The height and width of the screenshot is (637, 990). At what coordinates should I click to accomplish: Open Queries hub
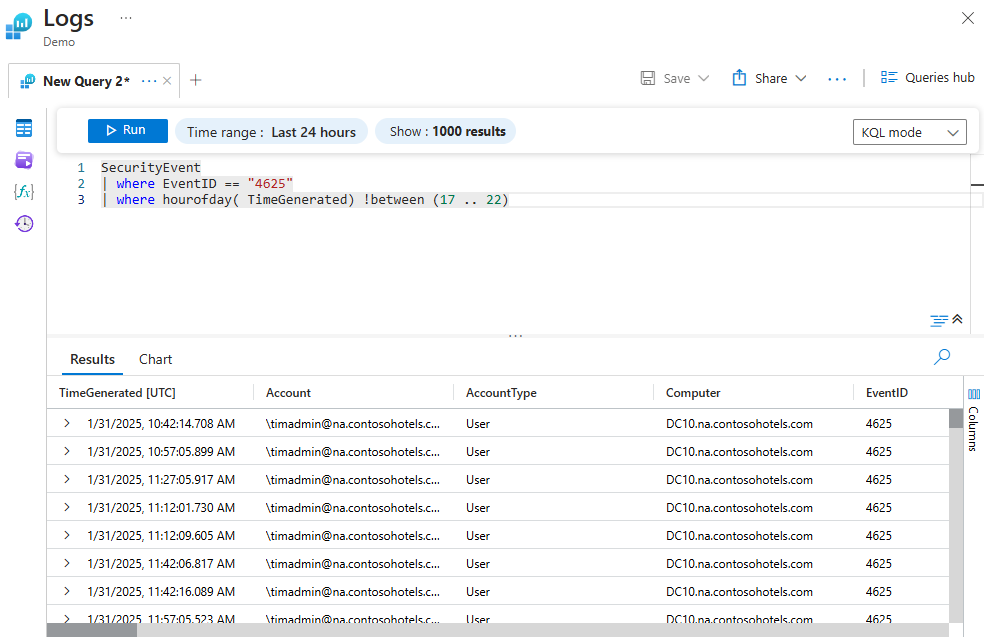click(x=928, y=78)
